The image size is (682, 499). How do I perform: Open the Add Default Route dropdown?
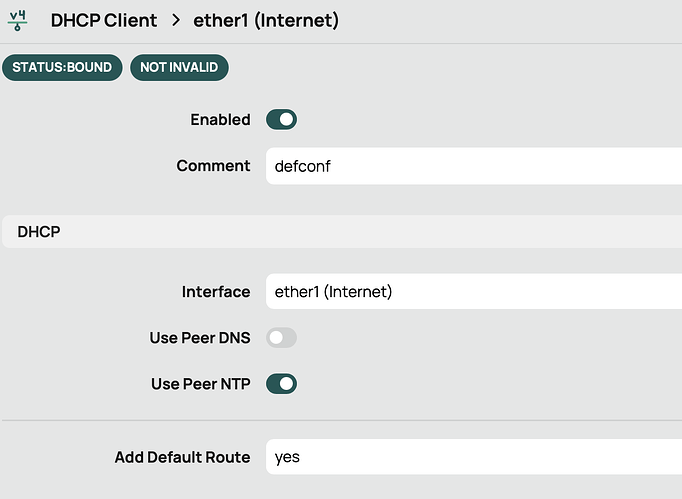472,458
